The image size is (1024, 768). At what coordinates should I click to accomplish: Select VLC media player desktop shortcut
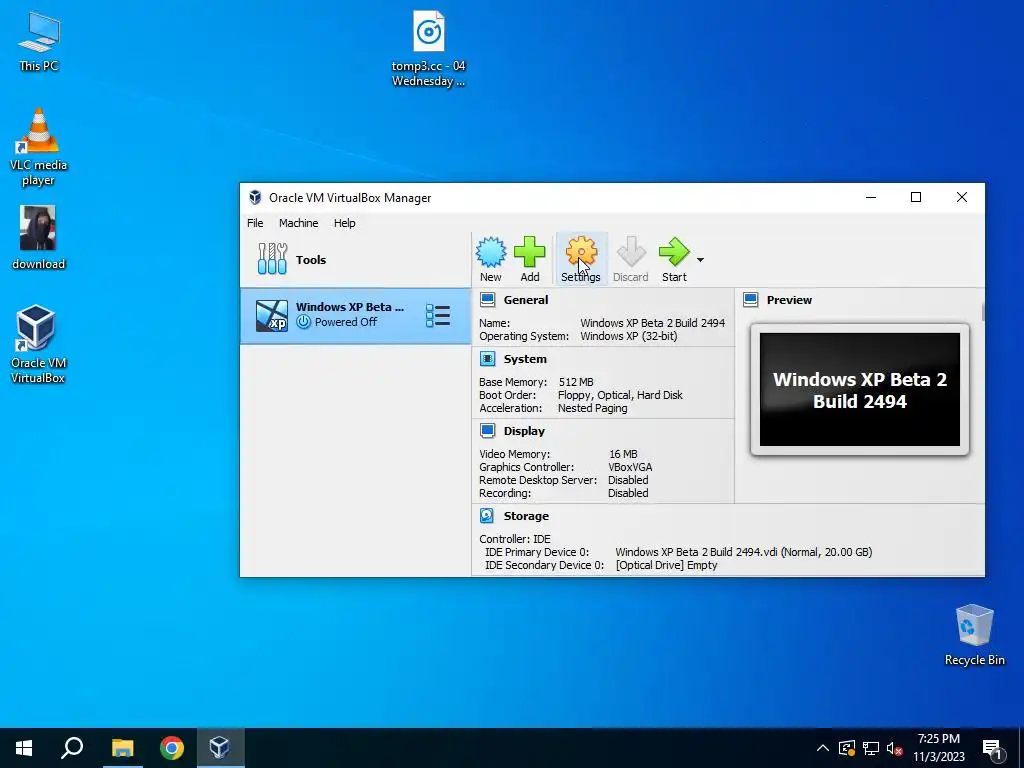point(39,148)
